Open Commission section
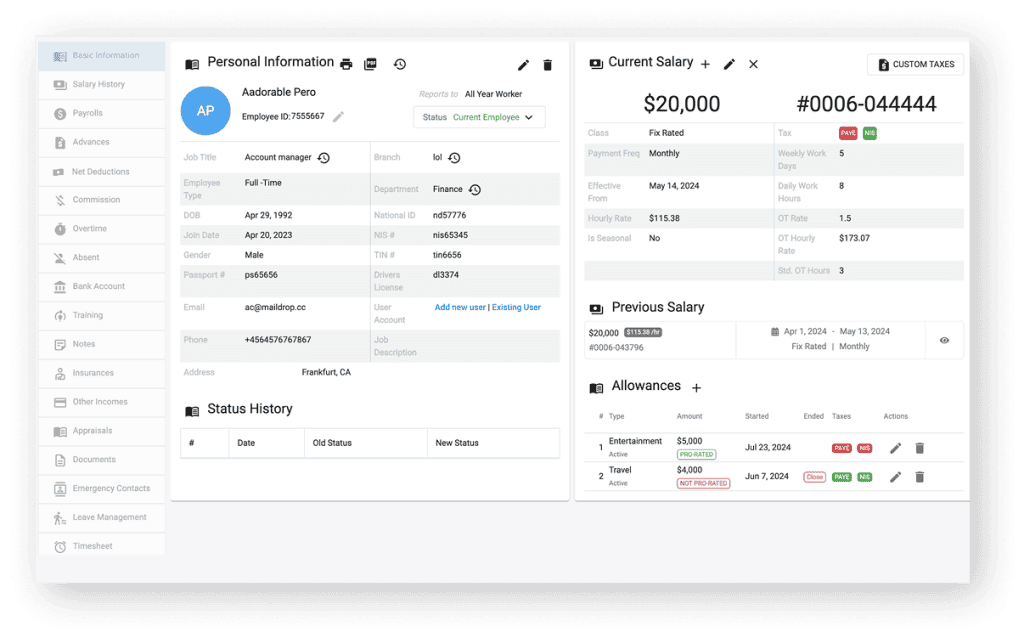The image size is (1024, 638). tap(101, 200)
